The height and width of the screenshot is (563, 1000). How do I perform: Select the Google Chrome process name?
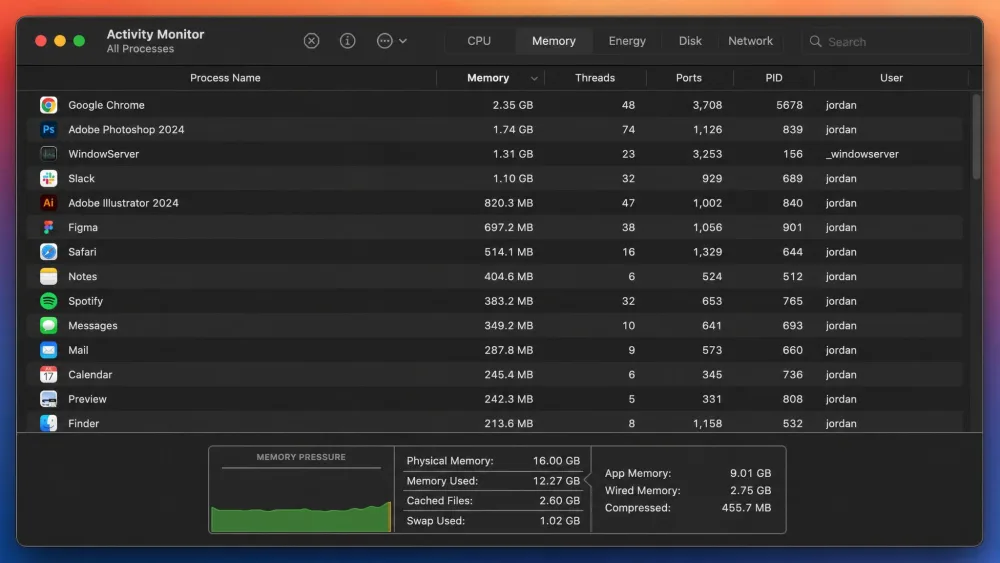[x=107, y=105]
